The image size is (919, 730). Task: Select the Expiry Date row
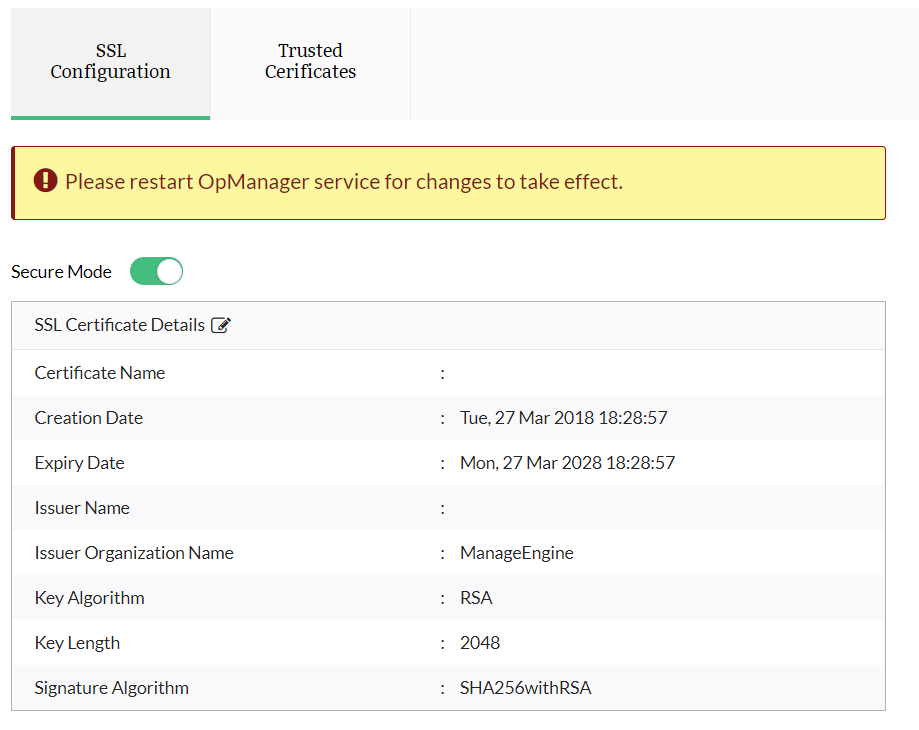point(79,462)
